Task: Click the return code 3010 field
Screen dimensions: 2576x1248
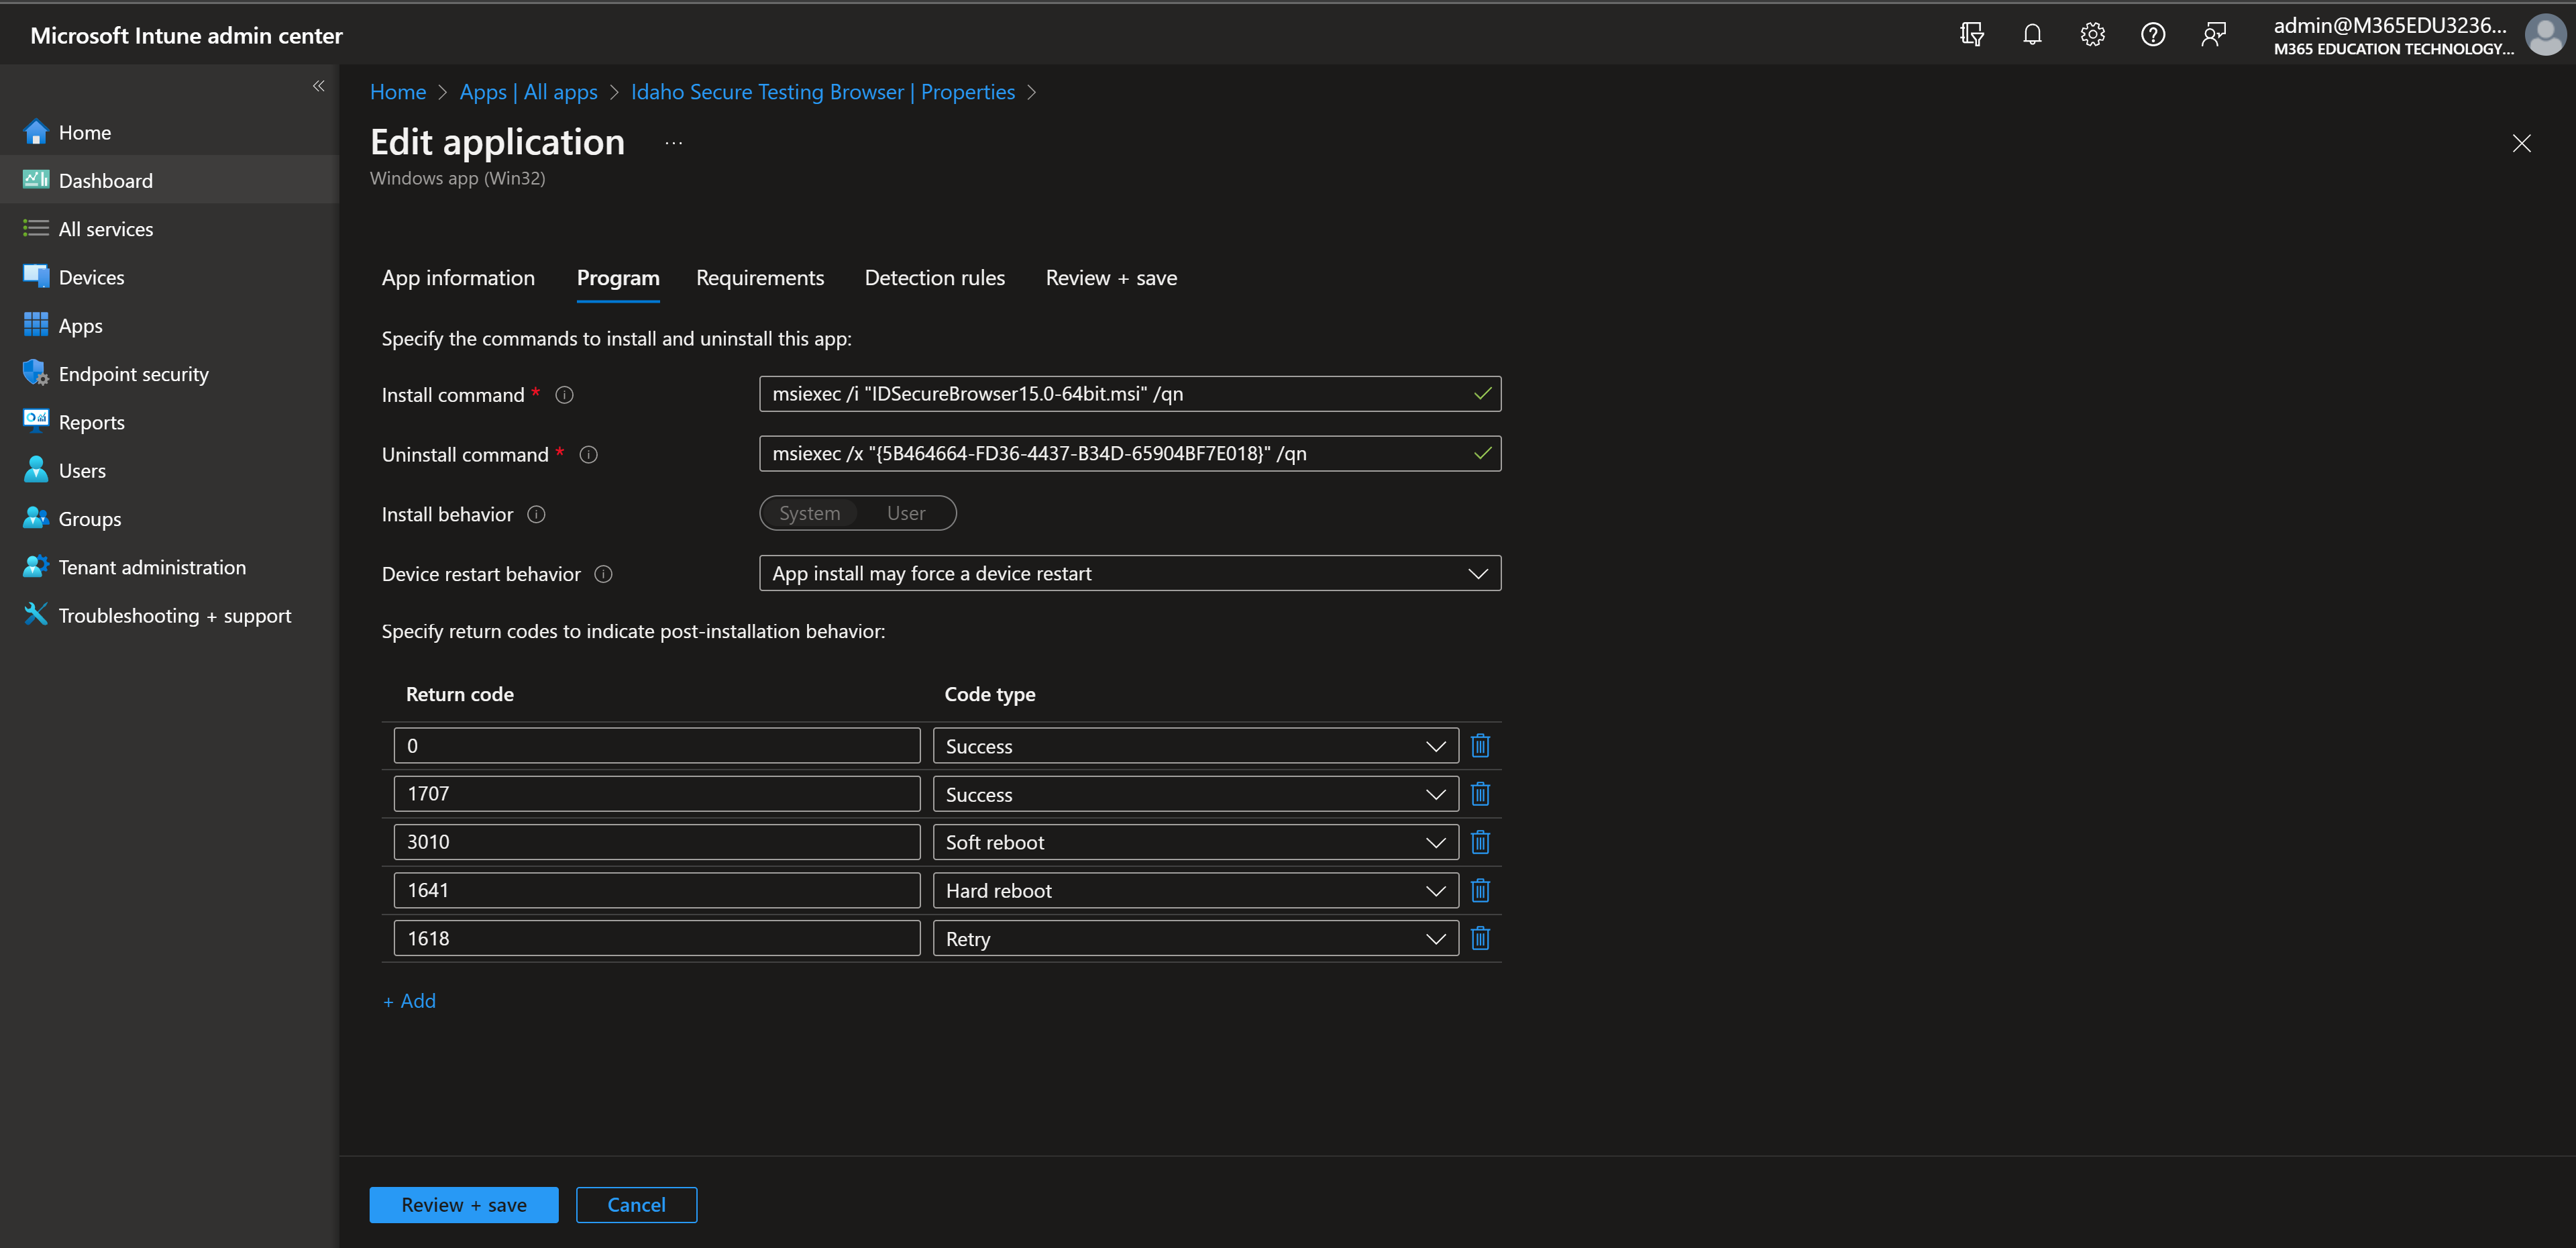Action: [x=657, y=842]
